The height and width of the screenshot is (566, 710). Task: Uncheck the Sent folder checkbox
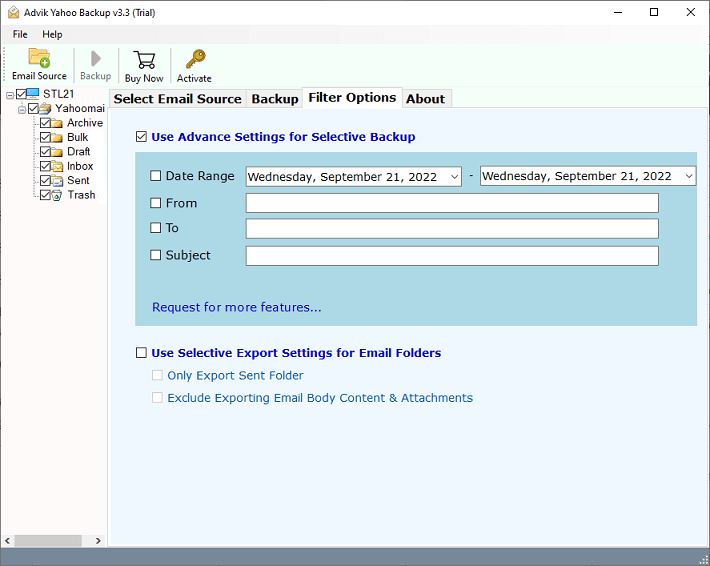tap(45, 180)
